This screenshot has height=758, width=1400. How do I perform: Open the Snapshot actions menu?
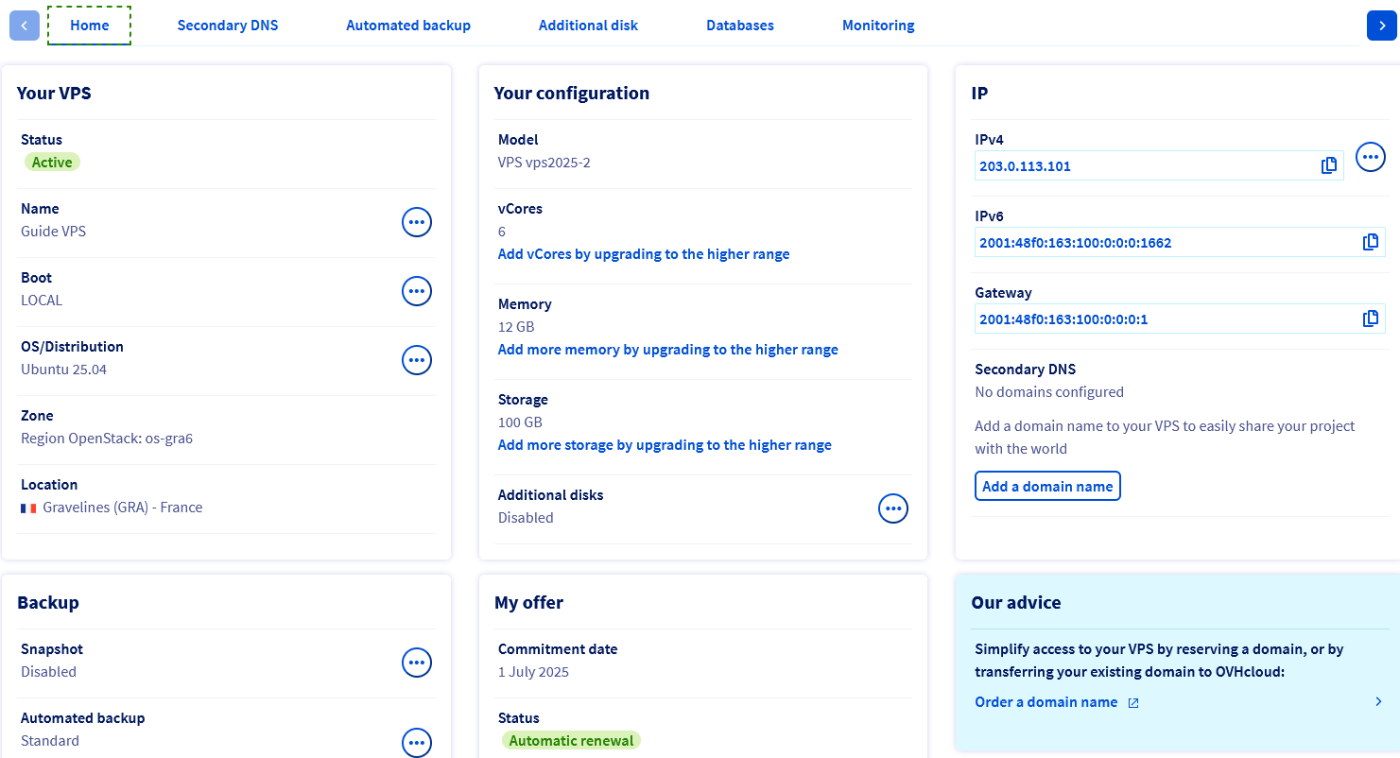416,662
